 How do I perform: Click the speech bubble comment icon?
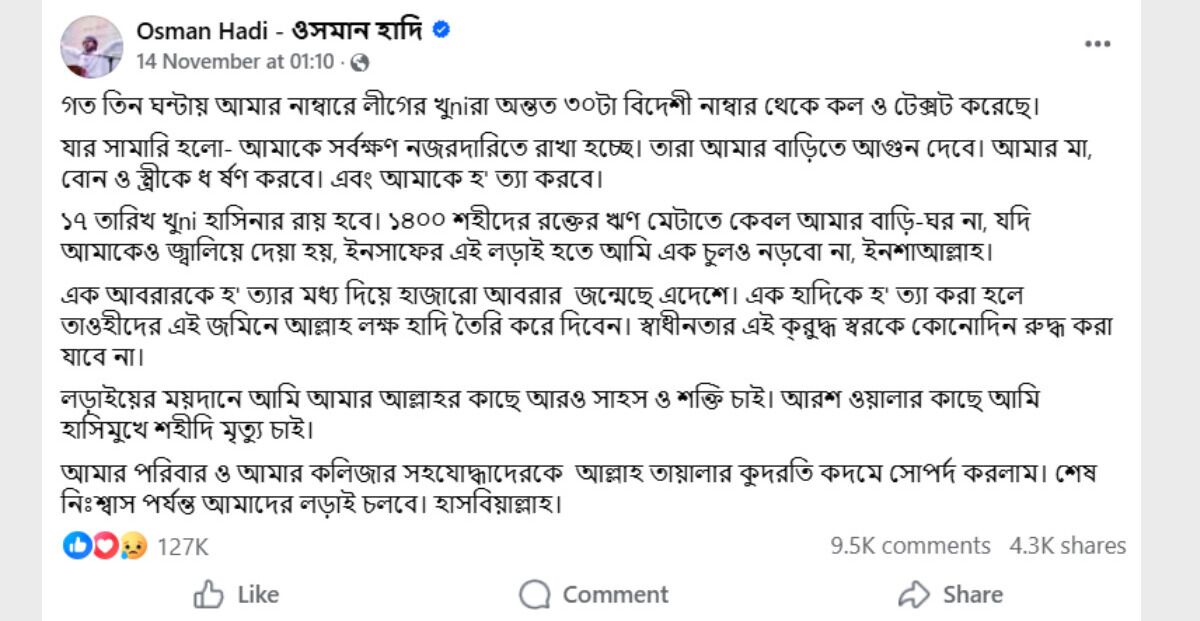pyautogui.click(x=535, y=594)
